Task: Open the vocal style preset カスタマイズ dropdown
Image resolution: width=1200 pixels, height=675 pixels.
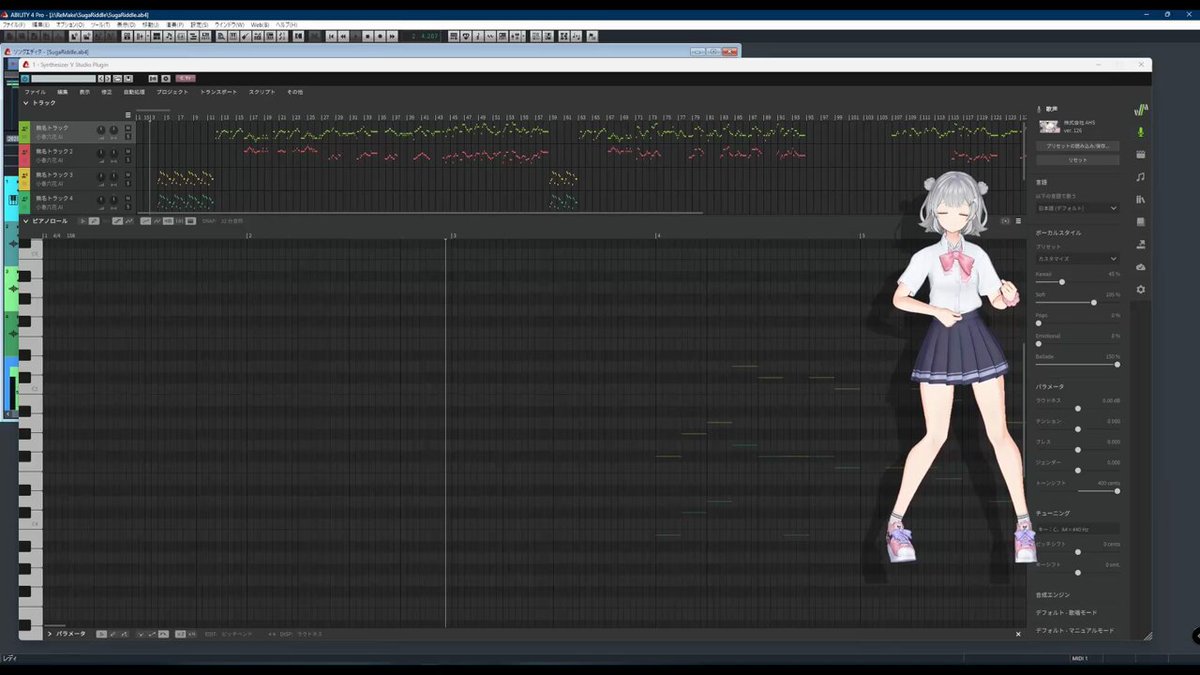Action: [1077, 258]
